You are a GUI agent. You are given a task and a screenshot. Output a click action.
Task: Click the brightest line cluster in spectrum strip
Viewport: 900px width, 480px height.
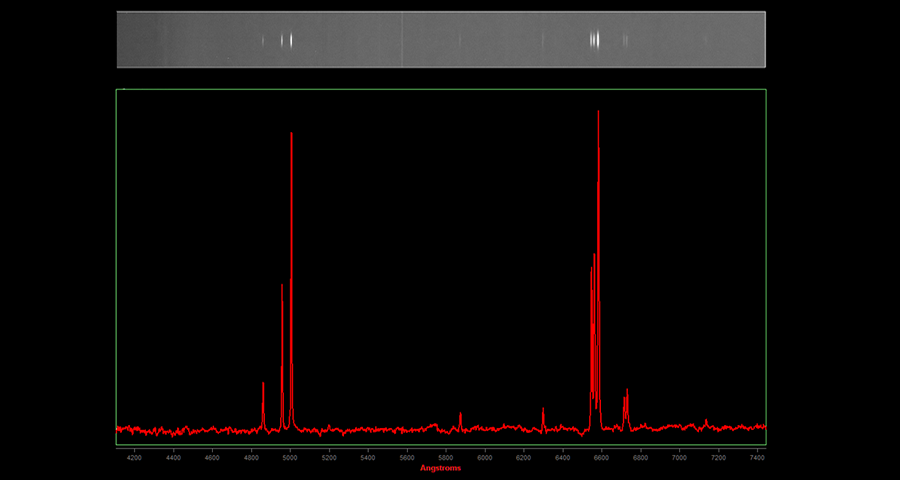pyautogui.click(x=595, y=40)
